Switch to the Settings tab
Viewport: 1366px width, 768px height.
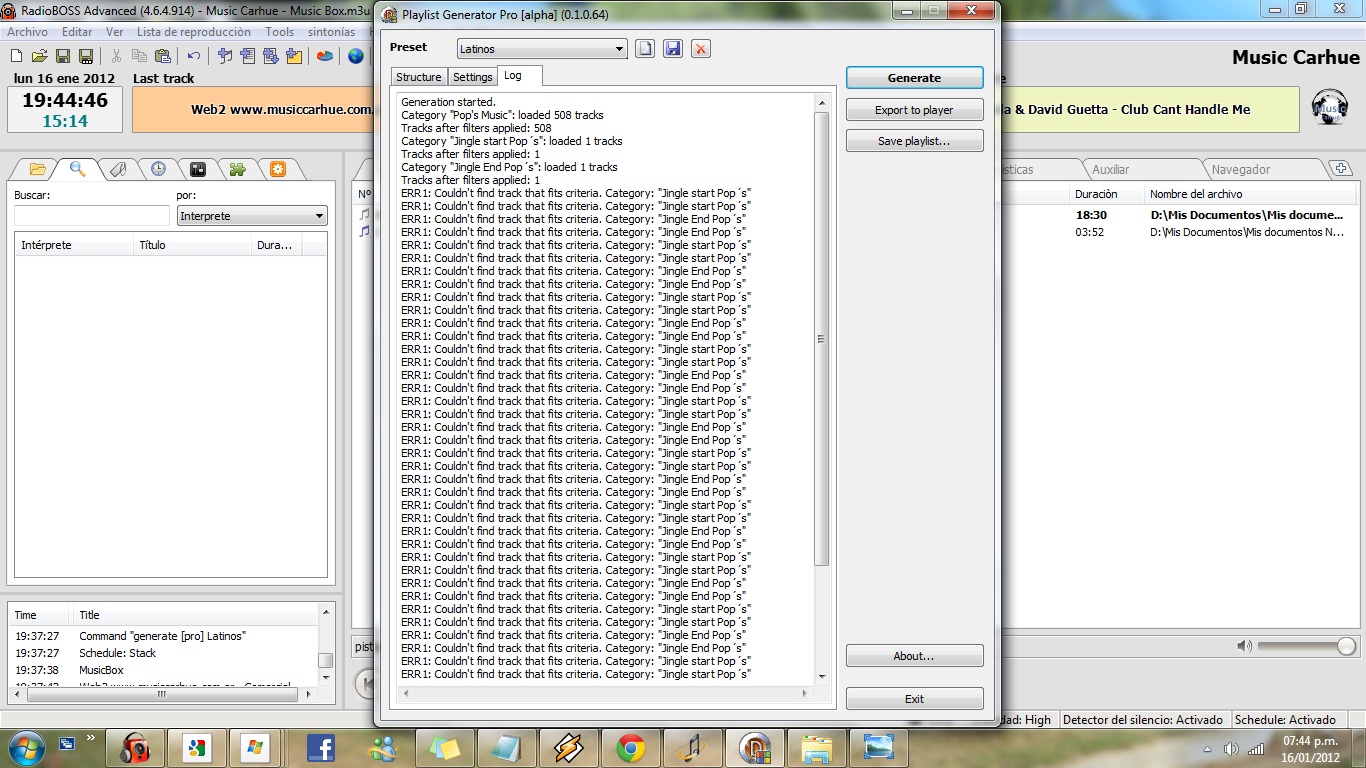click(x=472, y=77)
